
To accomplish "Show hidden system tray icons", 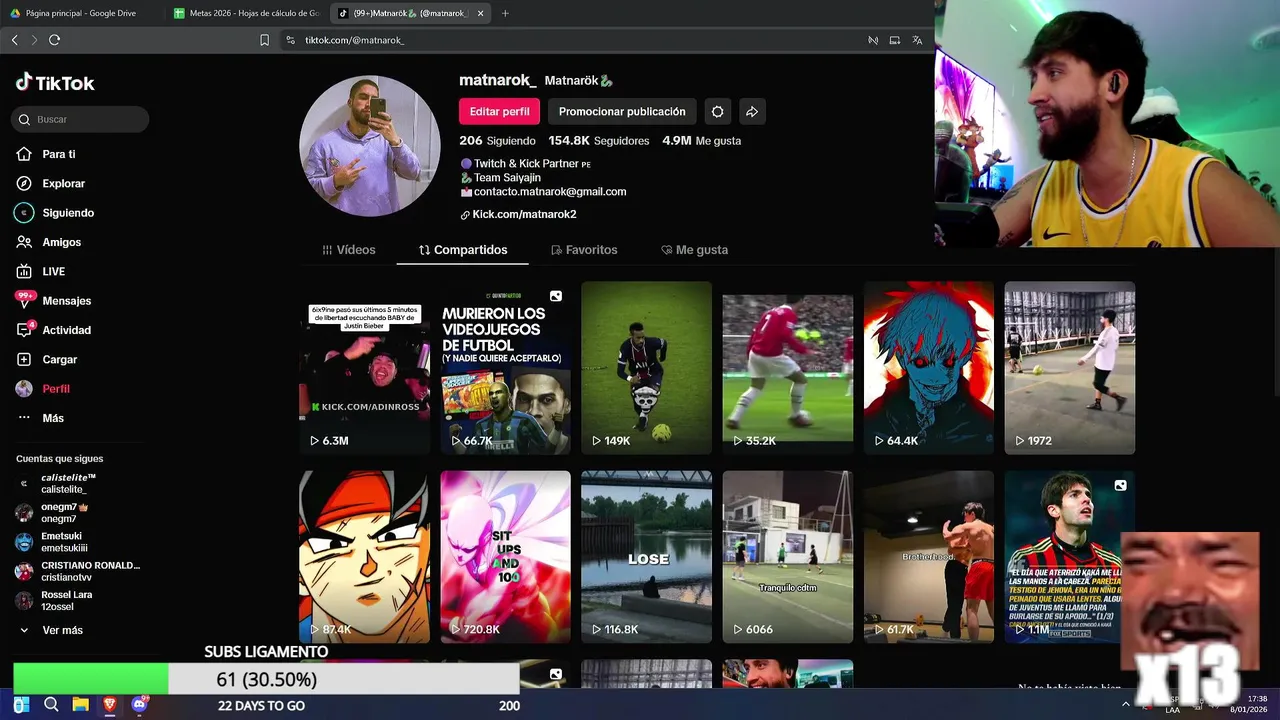I will pyautogui.click(x=1126, y=704).
